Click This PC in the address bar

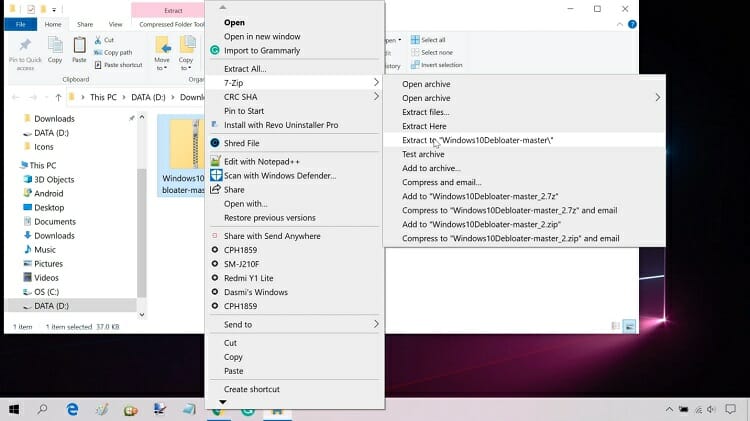(103, 97)
